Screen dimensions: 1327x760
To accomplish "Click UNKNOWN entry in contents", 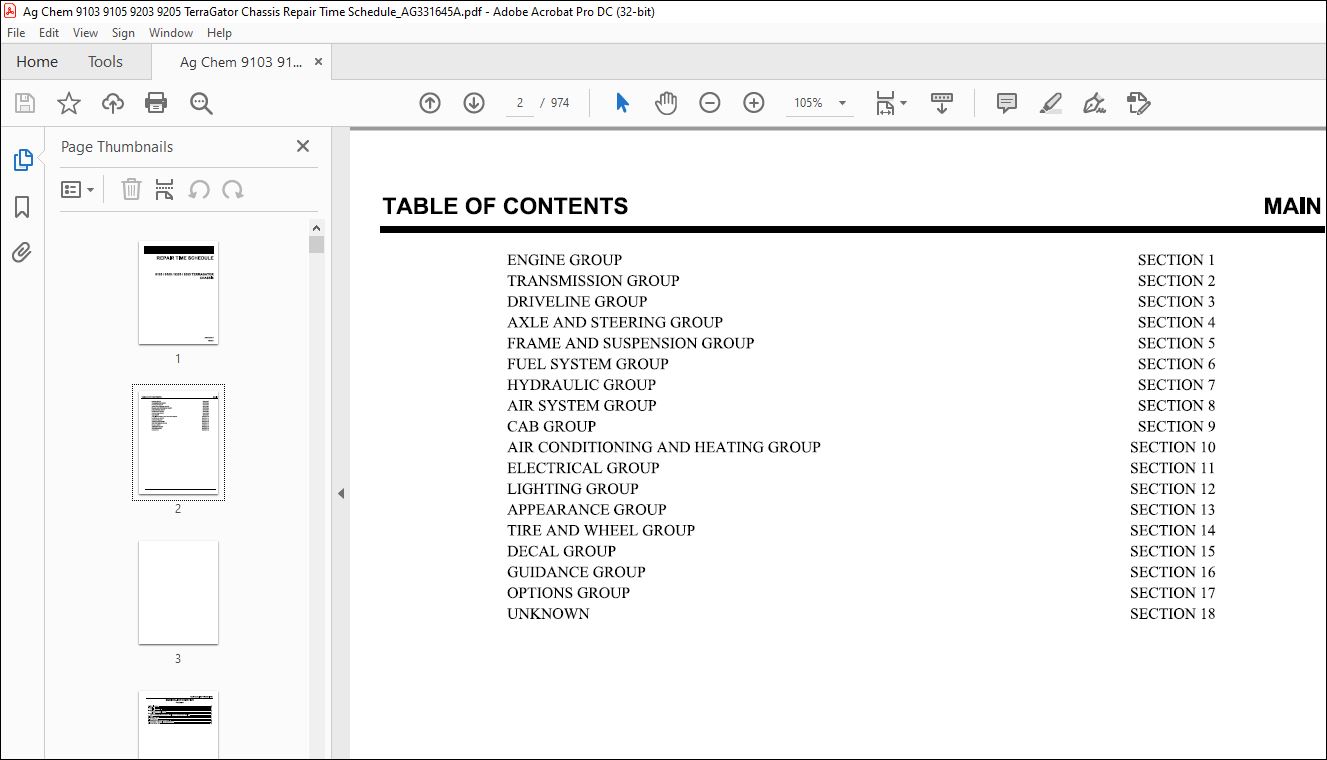I will pos(548,614).
